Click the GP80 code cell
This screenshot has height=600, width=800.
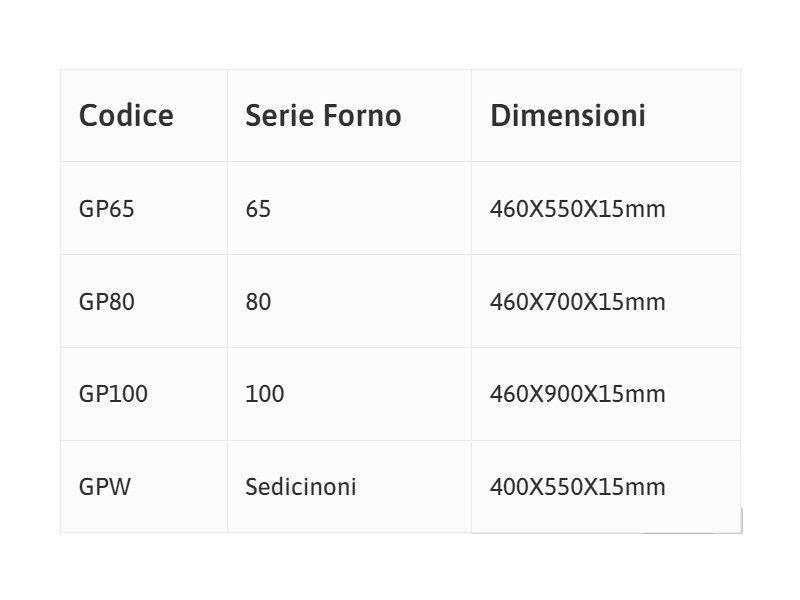(x=106, y=302)
